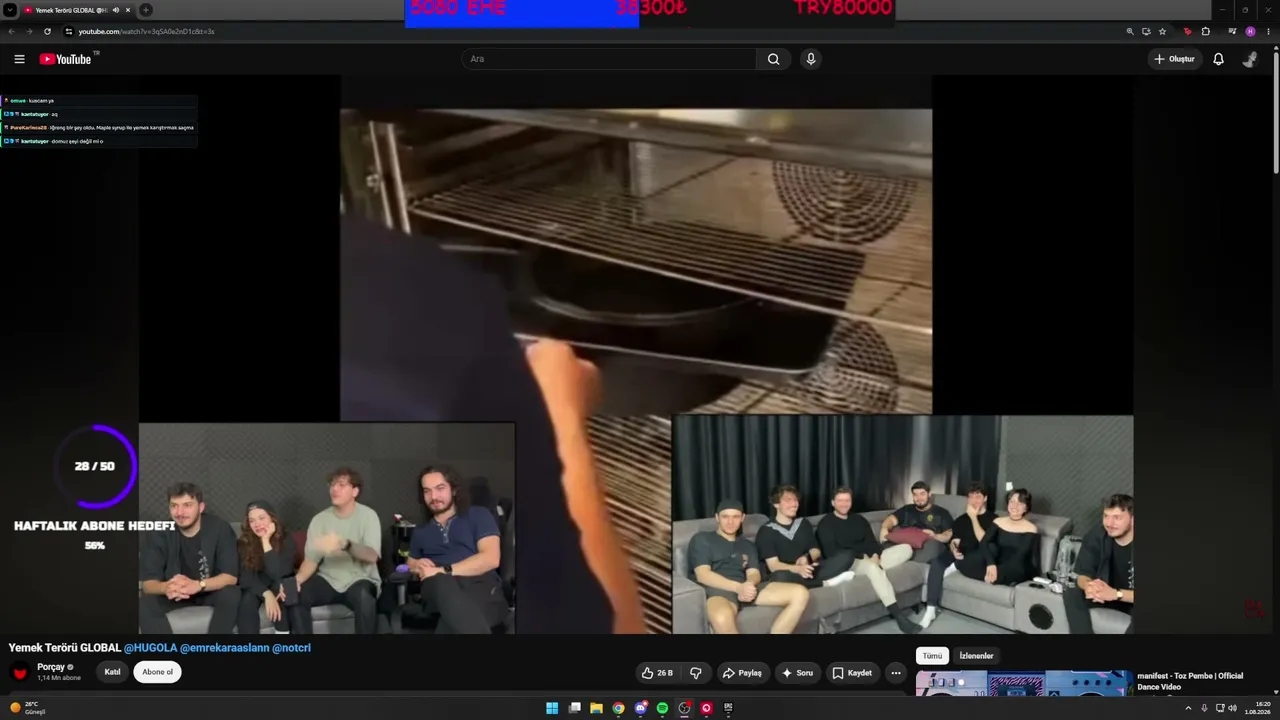This screenshot has width=1280, height=720.
Task: Click the Soru ask button
Action: point(798,673)
